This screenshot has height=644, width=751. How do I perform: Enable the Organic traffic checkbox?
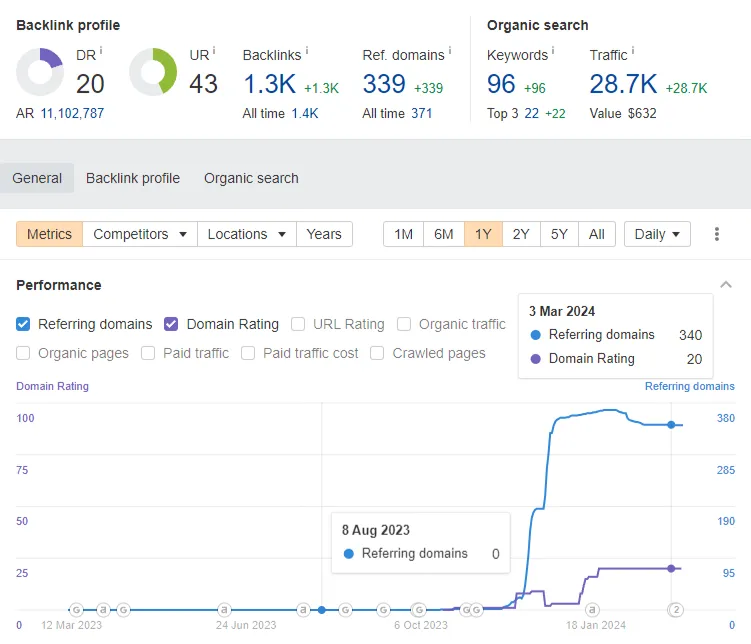point(404,324)
